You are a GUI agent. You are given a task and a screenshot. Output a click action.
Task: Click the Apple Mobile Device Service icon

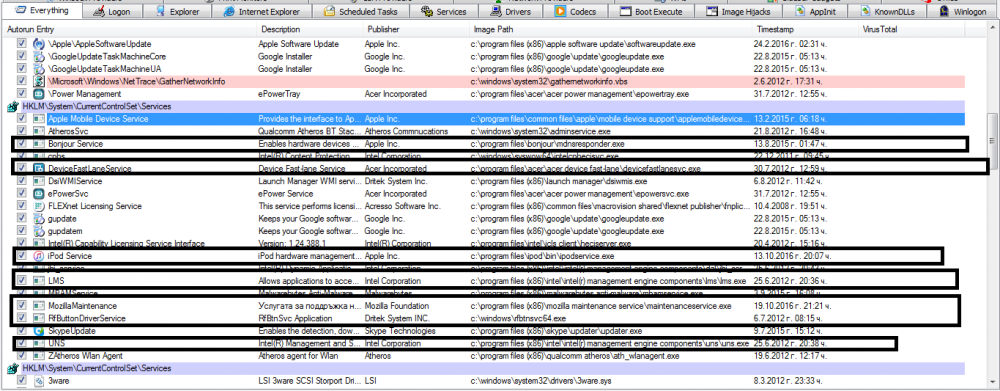pyautogui.click(x=38, y=119)
